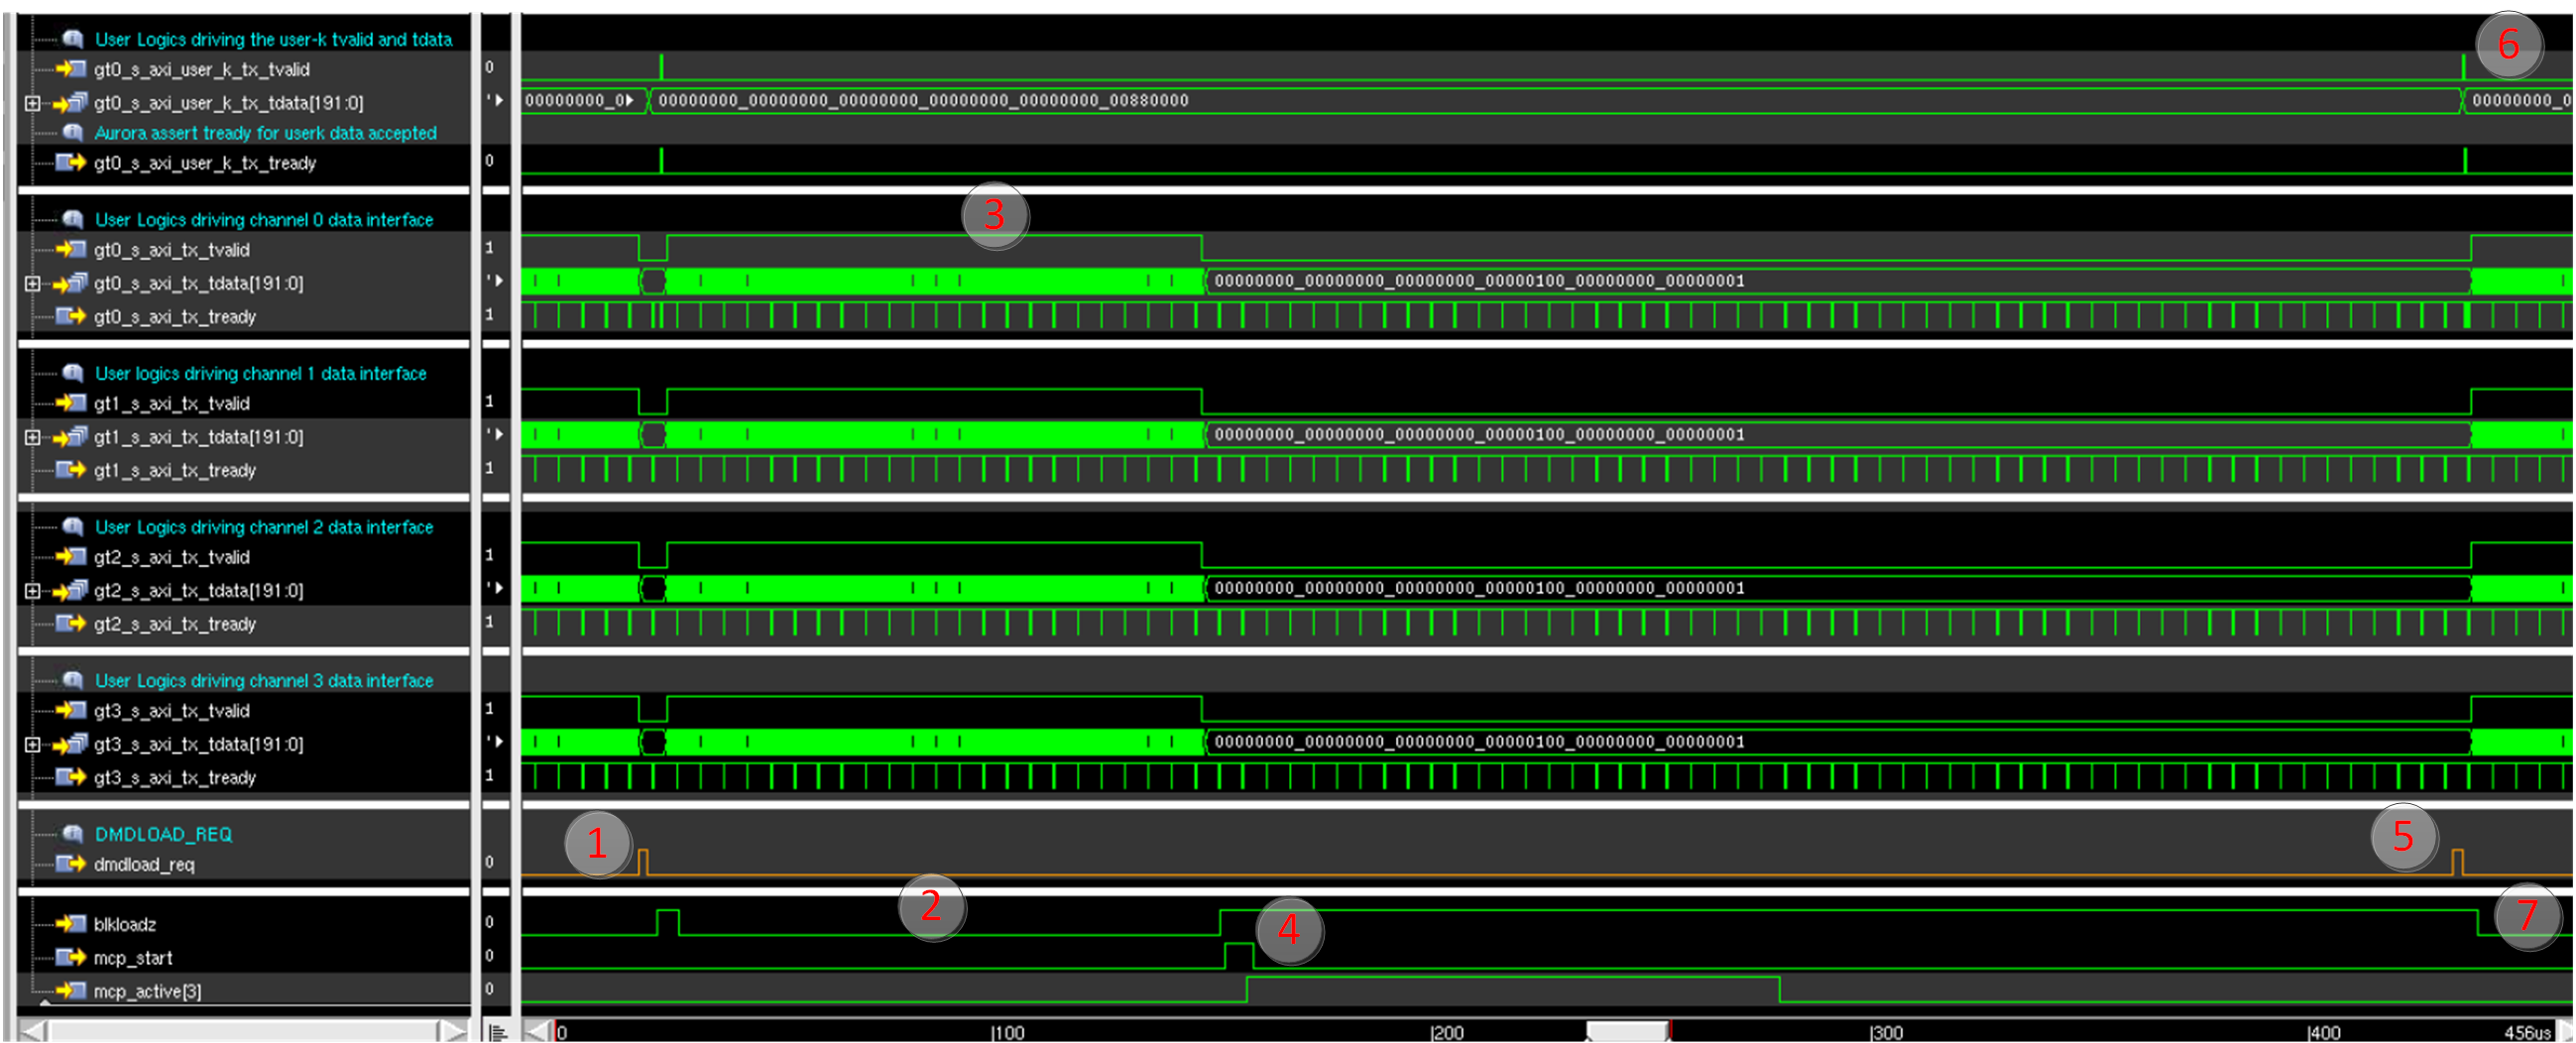The image size is (2576, 1043).
Task: Click the scroll-left arrow of signal-pane scrollbar
Action: pyautogui.click(x=32, y=1031)
